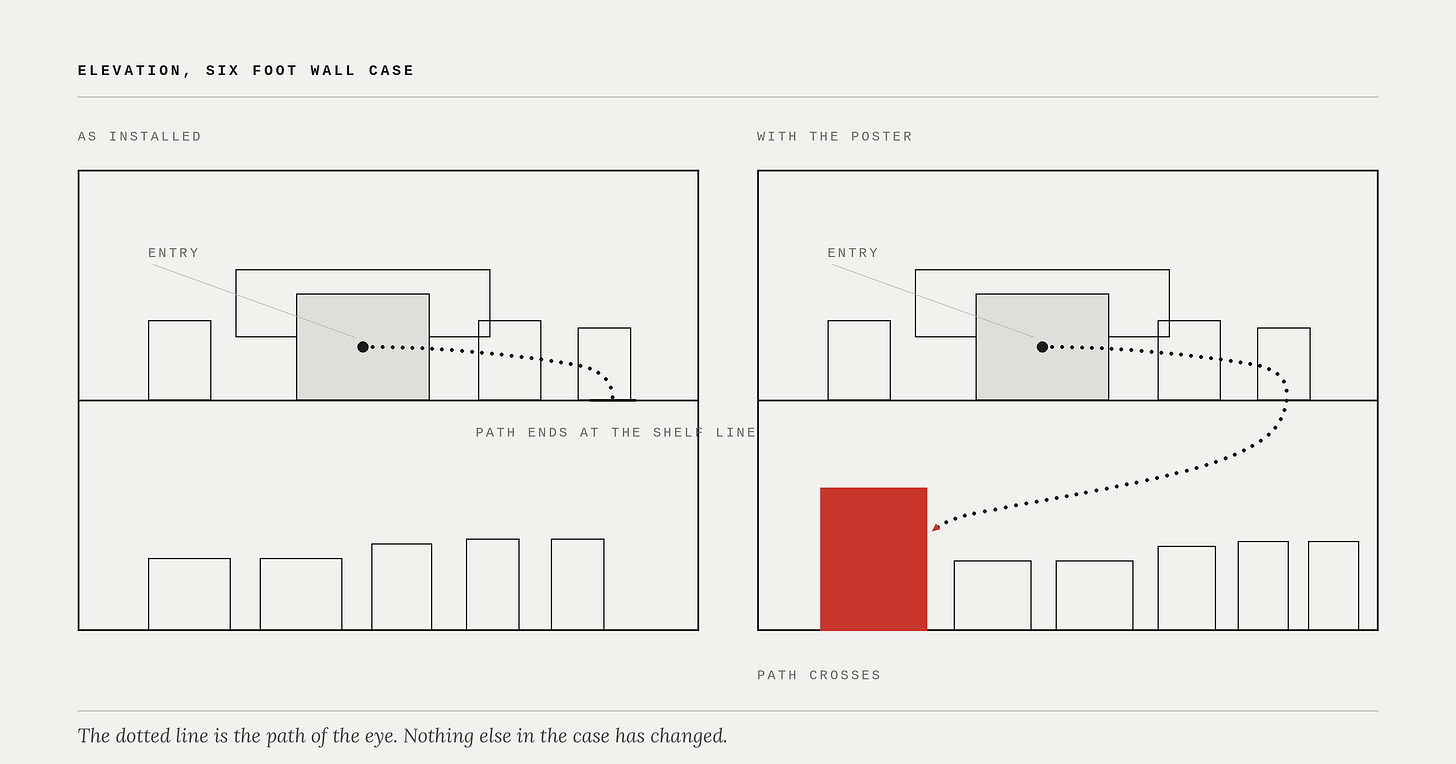Click the italic caption about the dotted line
The width and height of the screenshot is (1456, 764).
pos(402,736)
